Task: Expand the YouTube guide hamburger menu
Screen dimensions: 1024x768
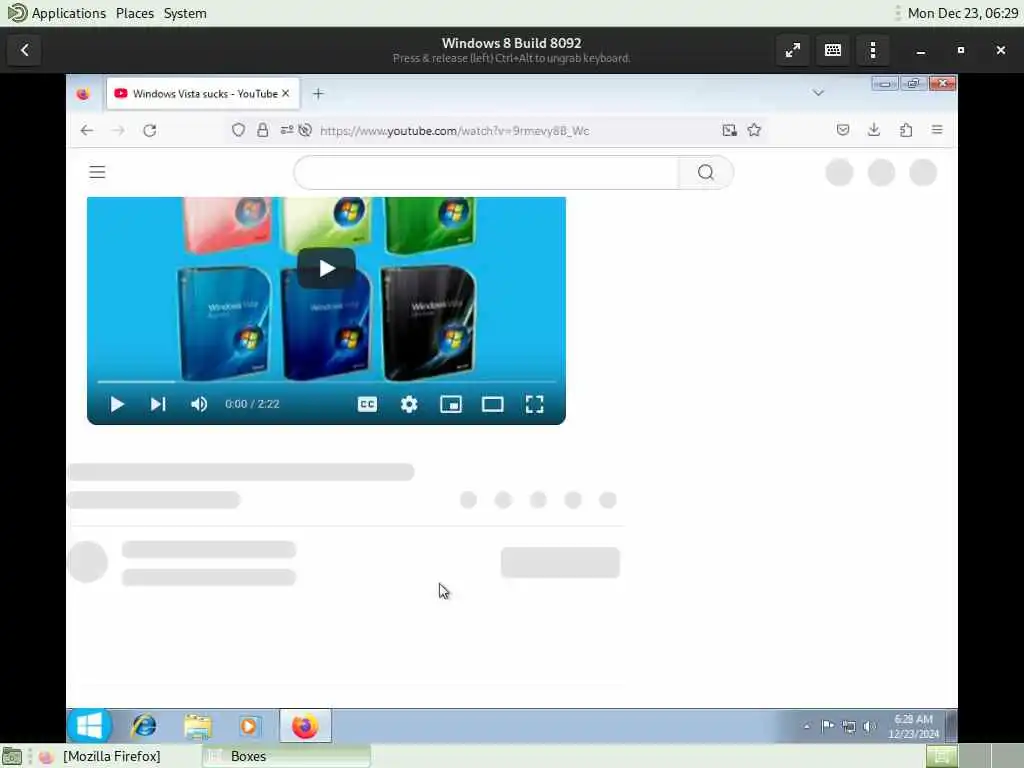Action: pos(97,172)
